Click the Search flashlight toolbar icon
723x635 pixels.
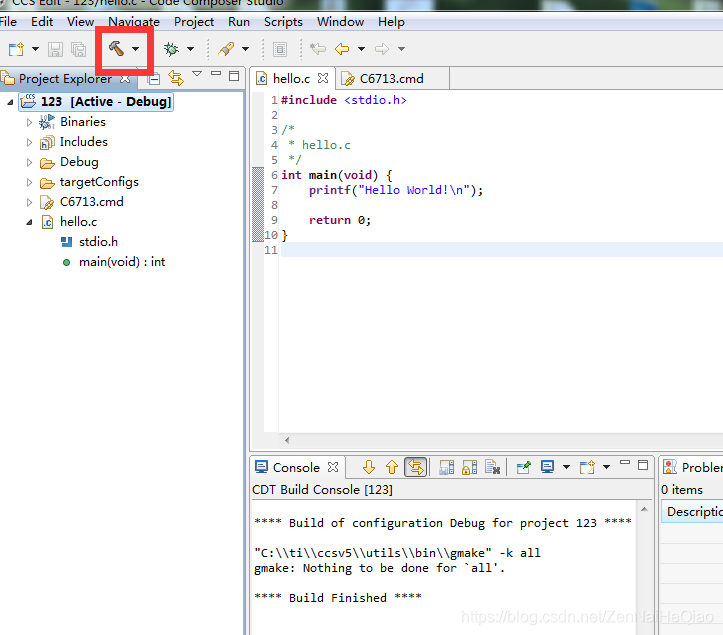coord(226,49)
